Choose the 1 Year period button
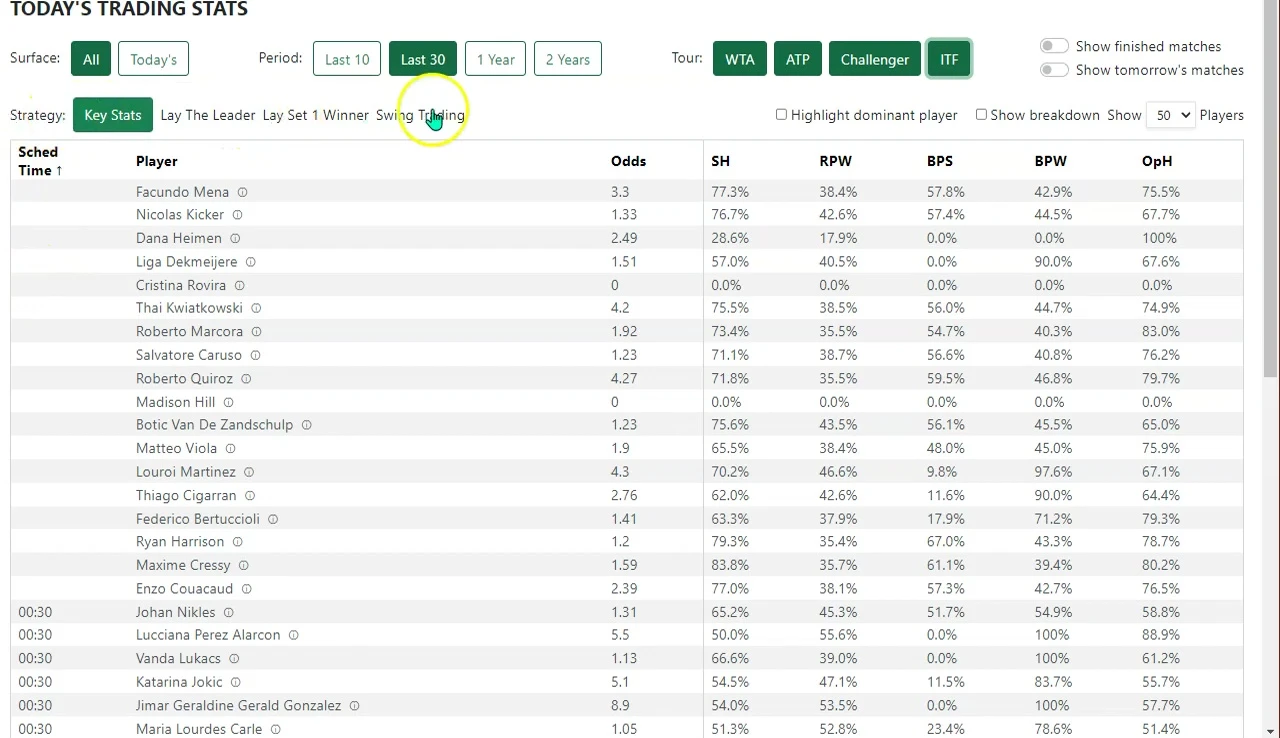 pos(496,59)
